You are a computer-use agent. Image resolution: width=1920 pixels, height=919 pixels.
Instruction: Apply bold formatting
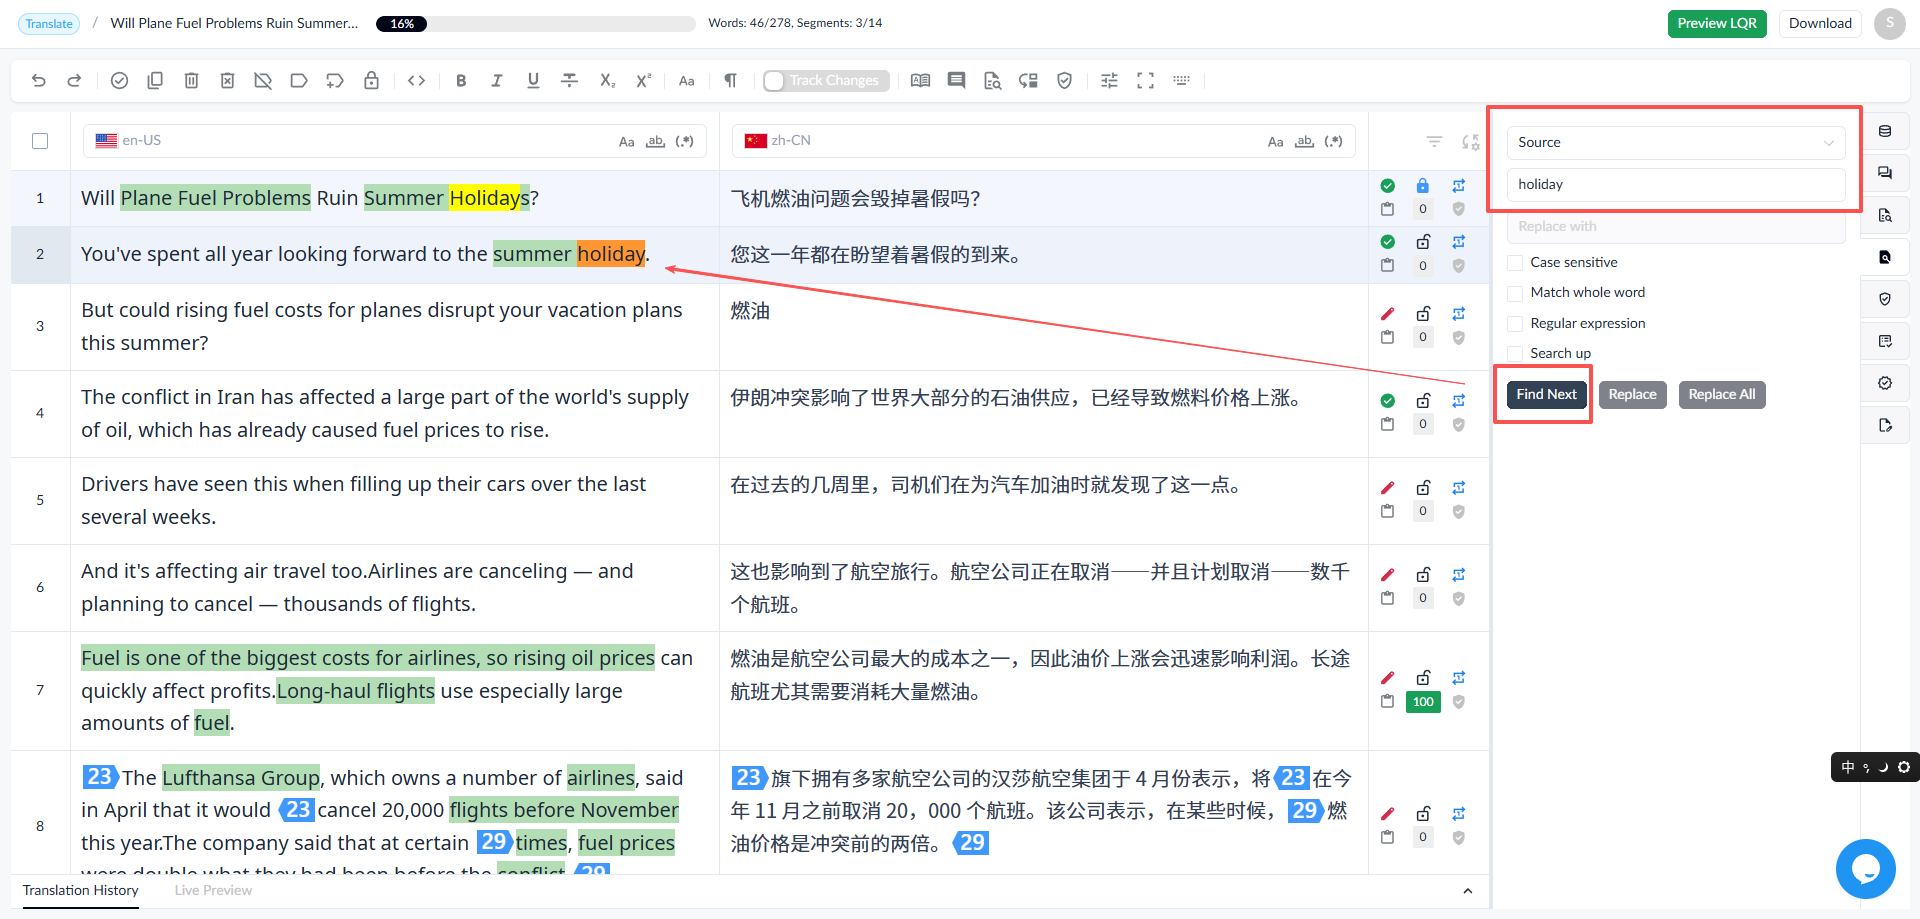[461, 81]
